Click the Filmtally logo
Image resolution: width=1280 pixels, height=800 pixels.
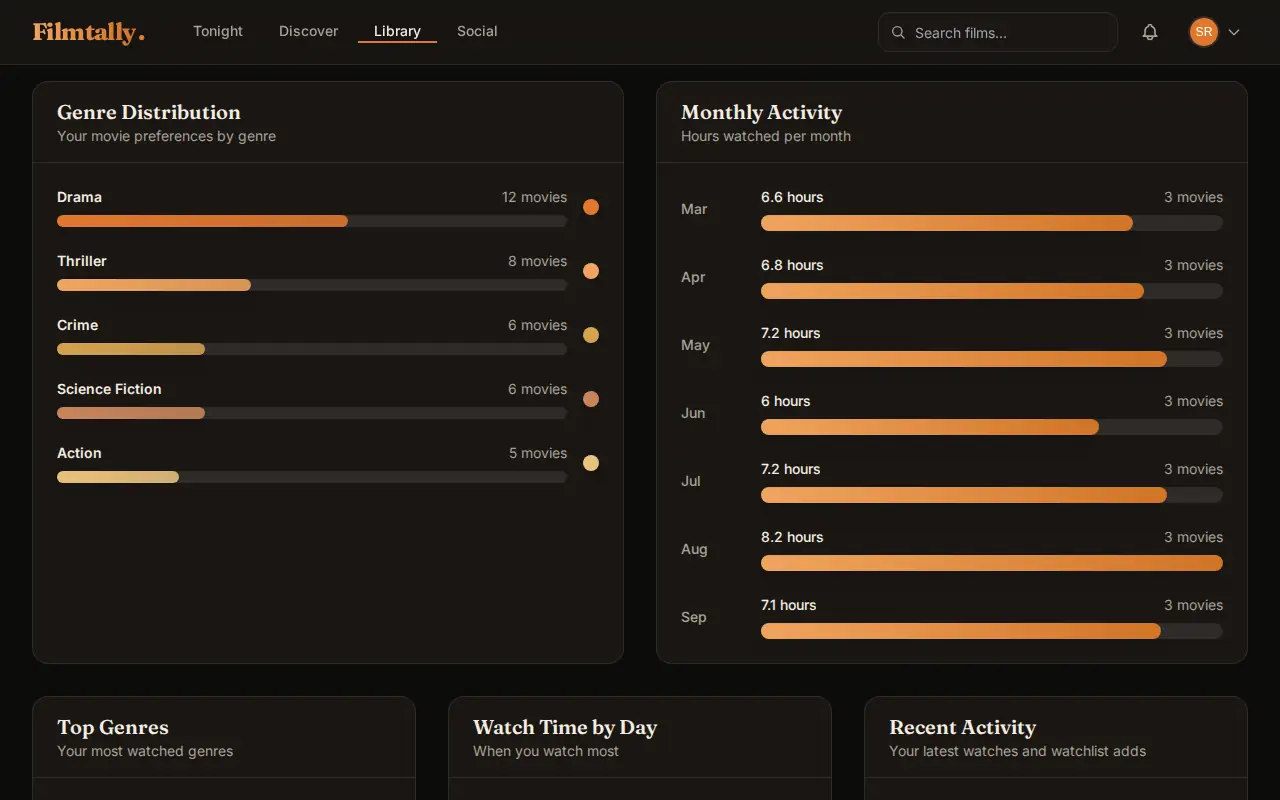pyautogui.click(x=89, y=32)
